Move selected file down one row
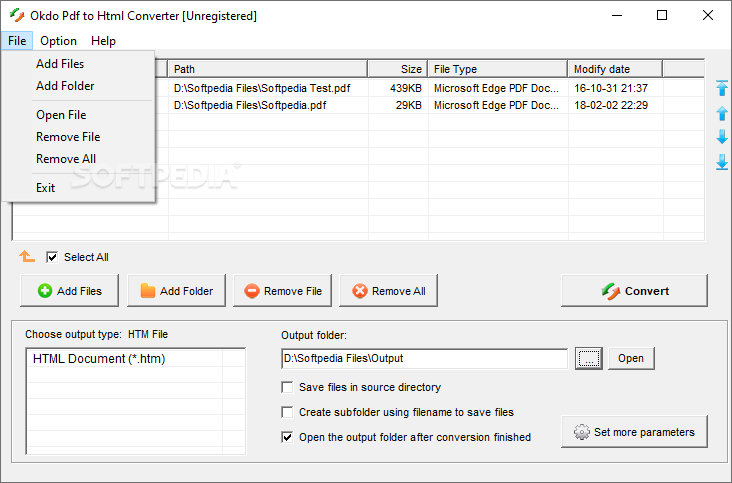 [722, 137]
